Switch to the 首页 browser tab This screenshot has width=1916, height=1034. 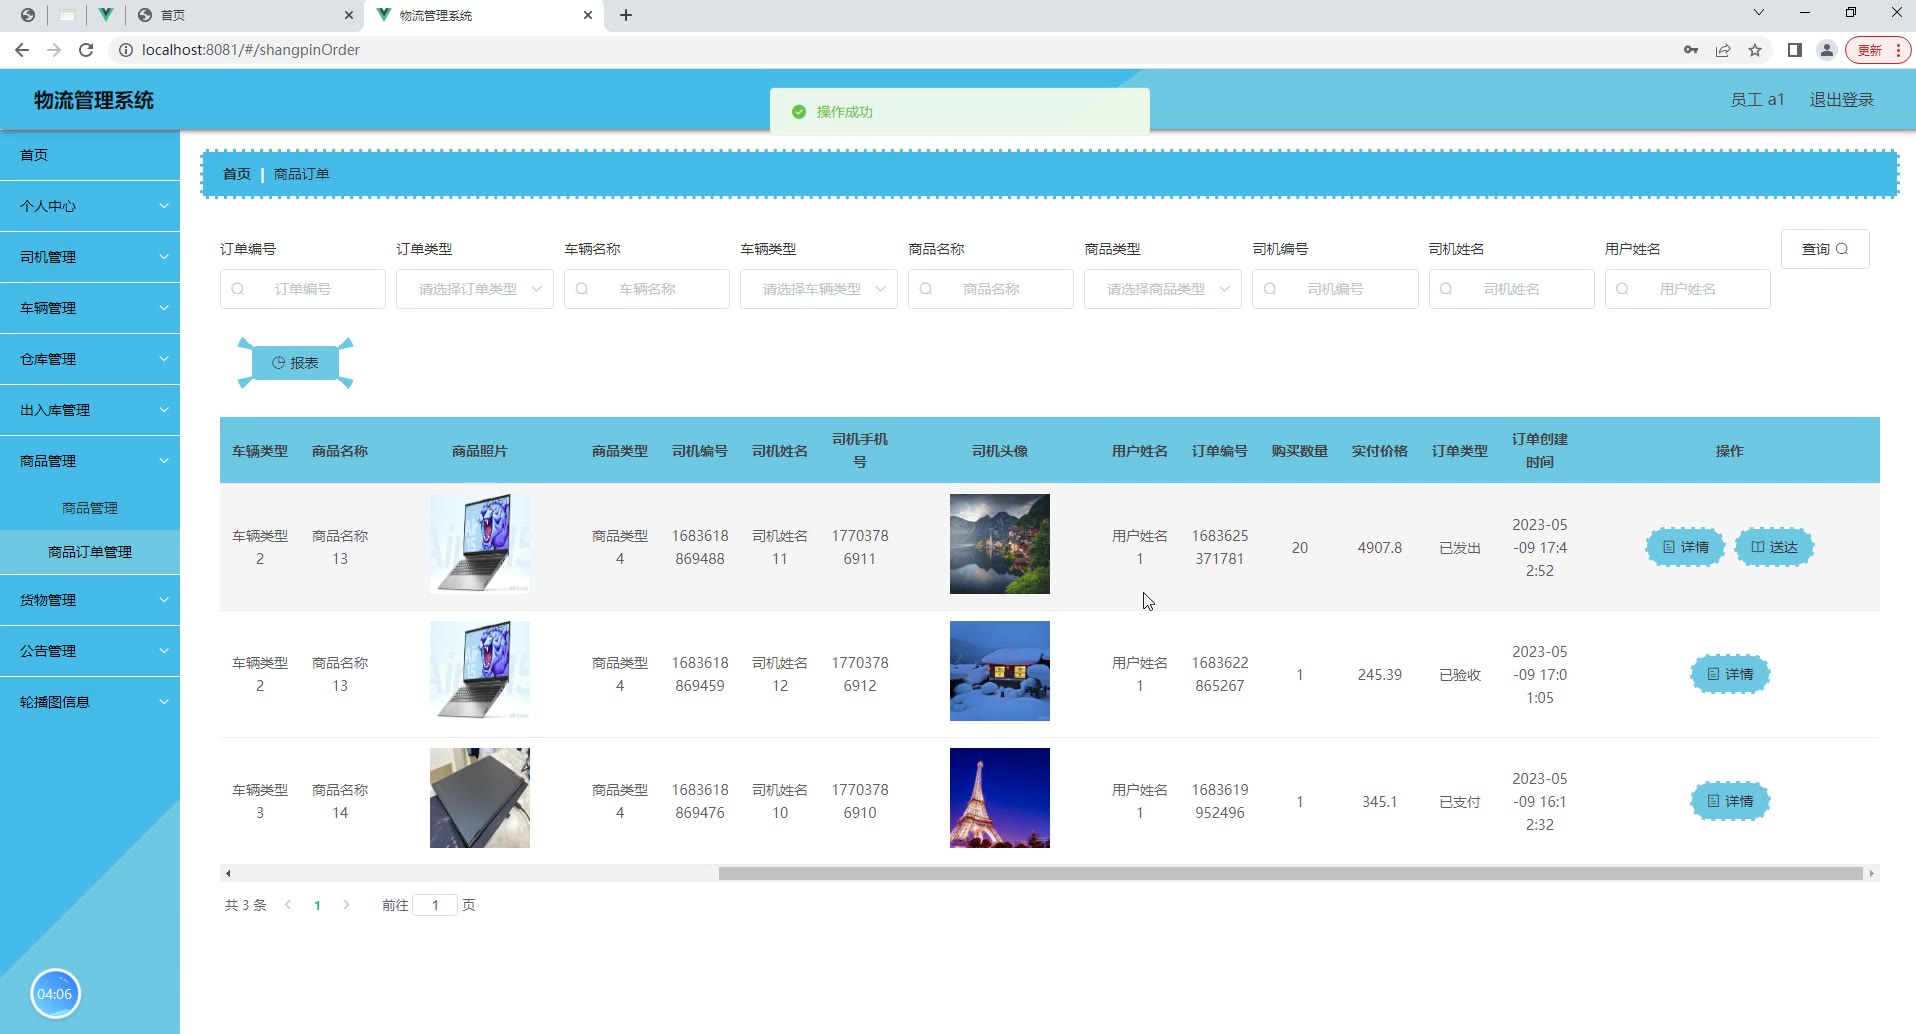(x=244, y=15)
